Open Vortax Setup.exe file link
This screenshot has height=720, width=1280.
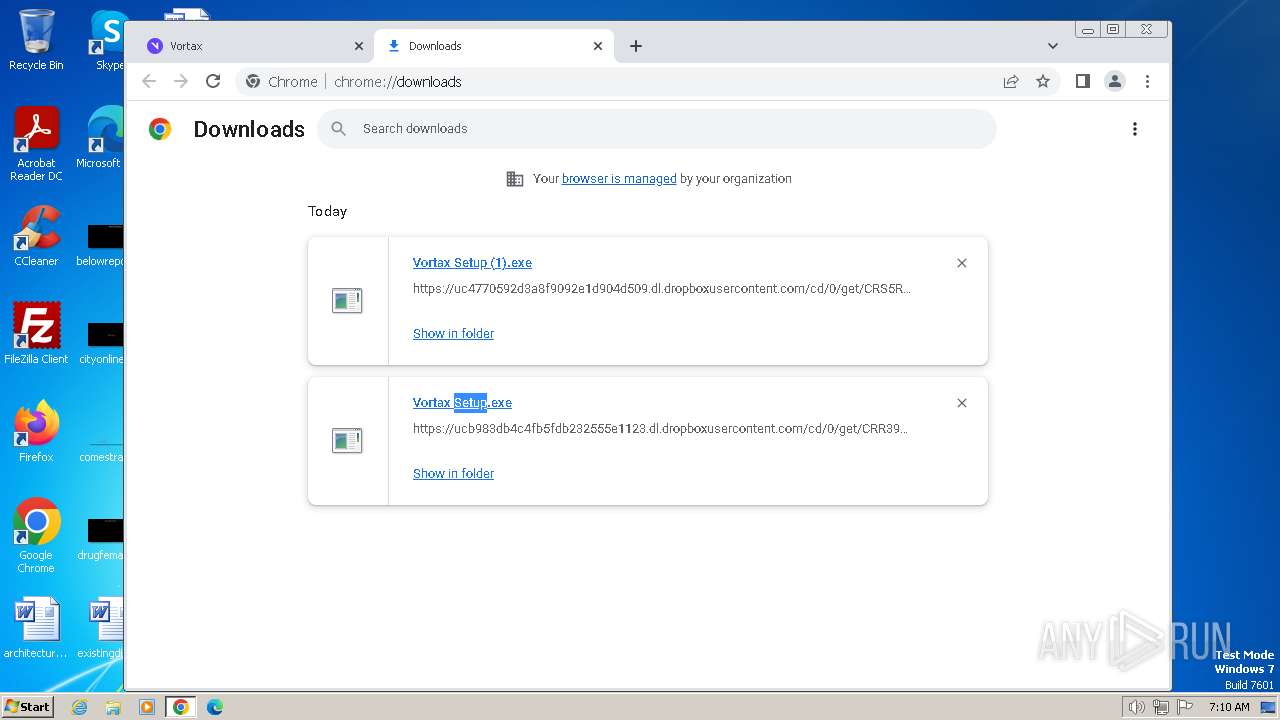[462, 403]
